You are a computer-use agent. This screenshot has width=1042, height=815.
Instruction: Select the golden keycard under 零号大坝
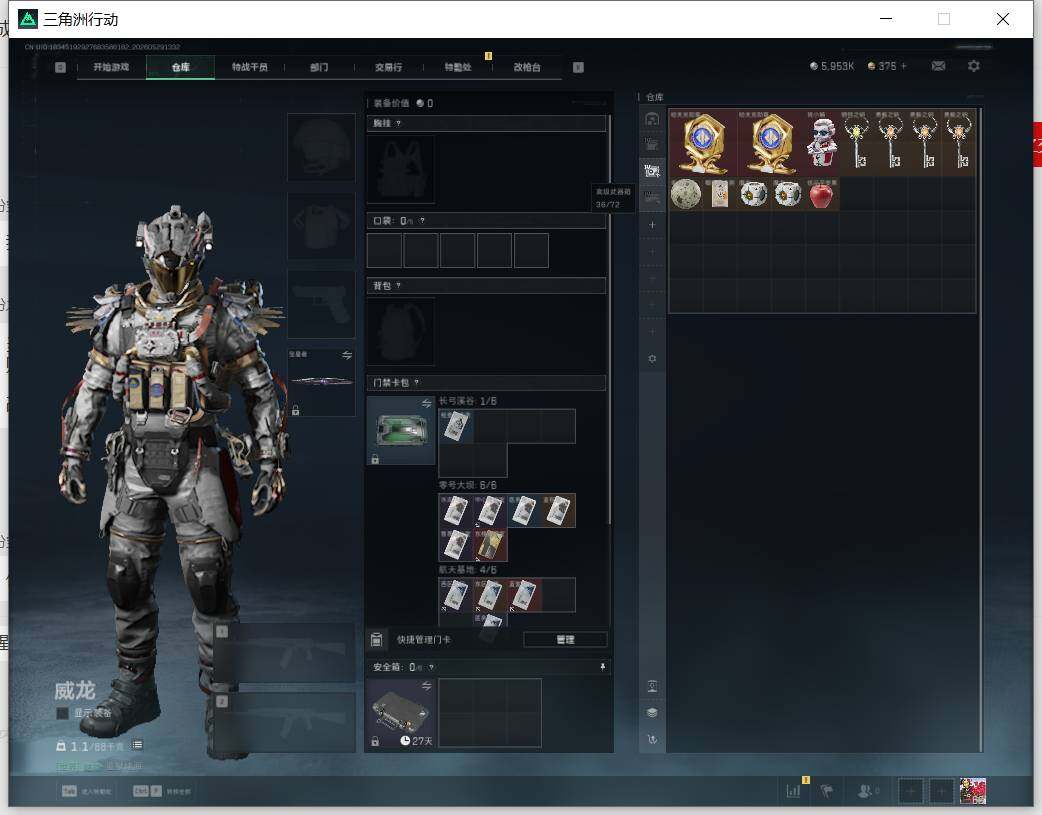click(x=490, y=545)
